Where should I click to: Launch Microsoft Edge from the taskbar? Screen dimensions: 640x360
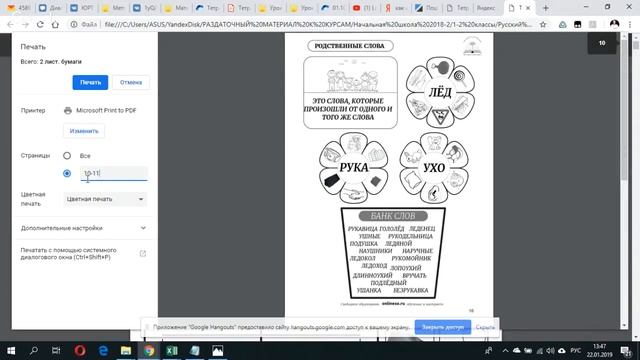103,351
